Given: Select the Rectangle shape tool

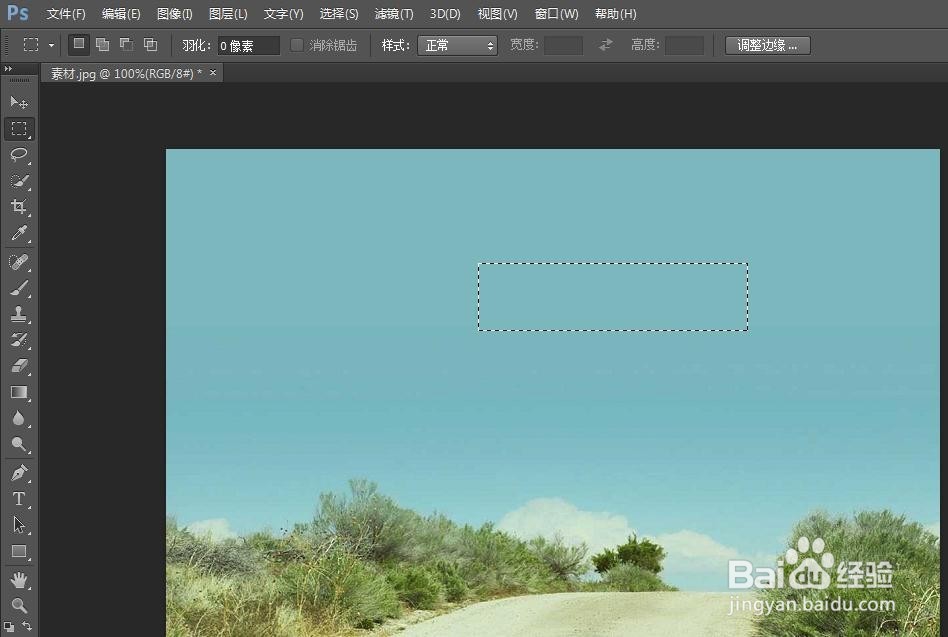Looking at the screenshot, I should pyautogui.click(x=19, y=552).
